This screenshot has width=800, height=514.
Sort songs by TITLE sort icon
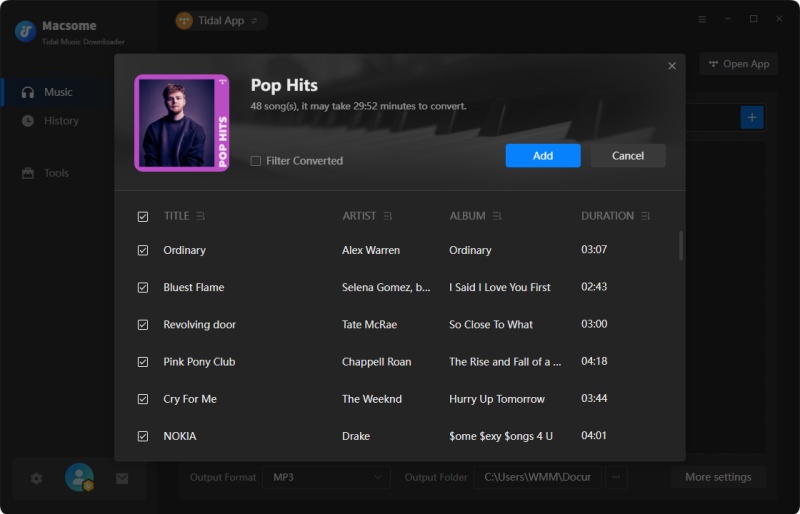(x=201, y=216)
